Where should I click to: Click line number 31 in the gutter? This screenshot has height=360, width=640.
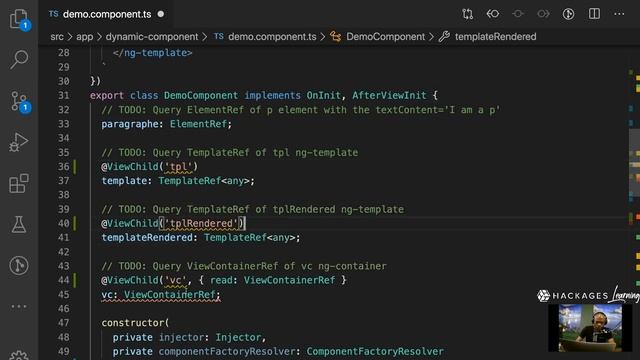[64, 96]
